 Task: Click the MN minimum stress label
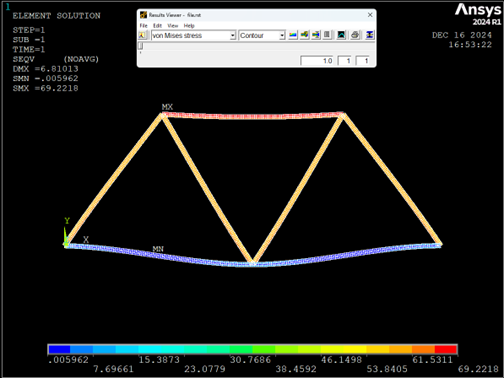point(158,249)
